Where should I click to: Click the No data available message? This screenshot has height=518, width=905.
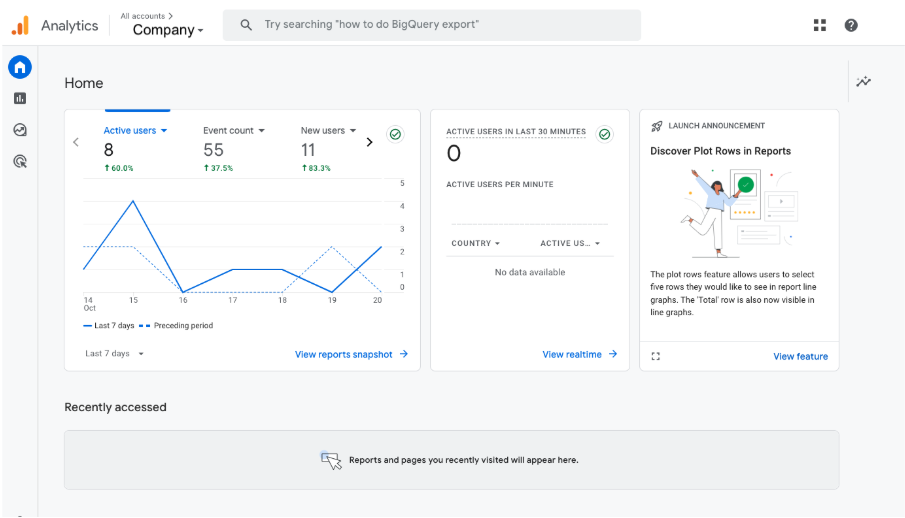coord(530,272)
